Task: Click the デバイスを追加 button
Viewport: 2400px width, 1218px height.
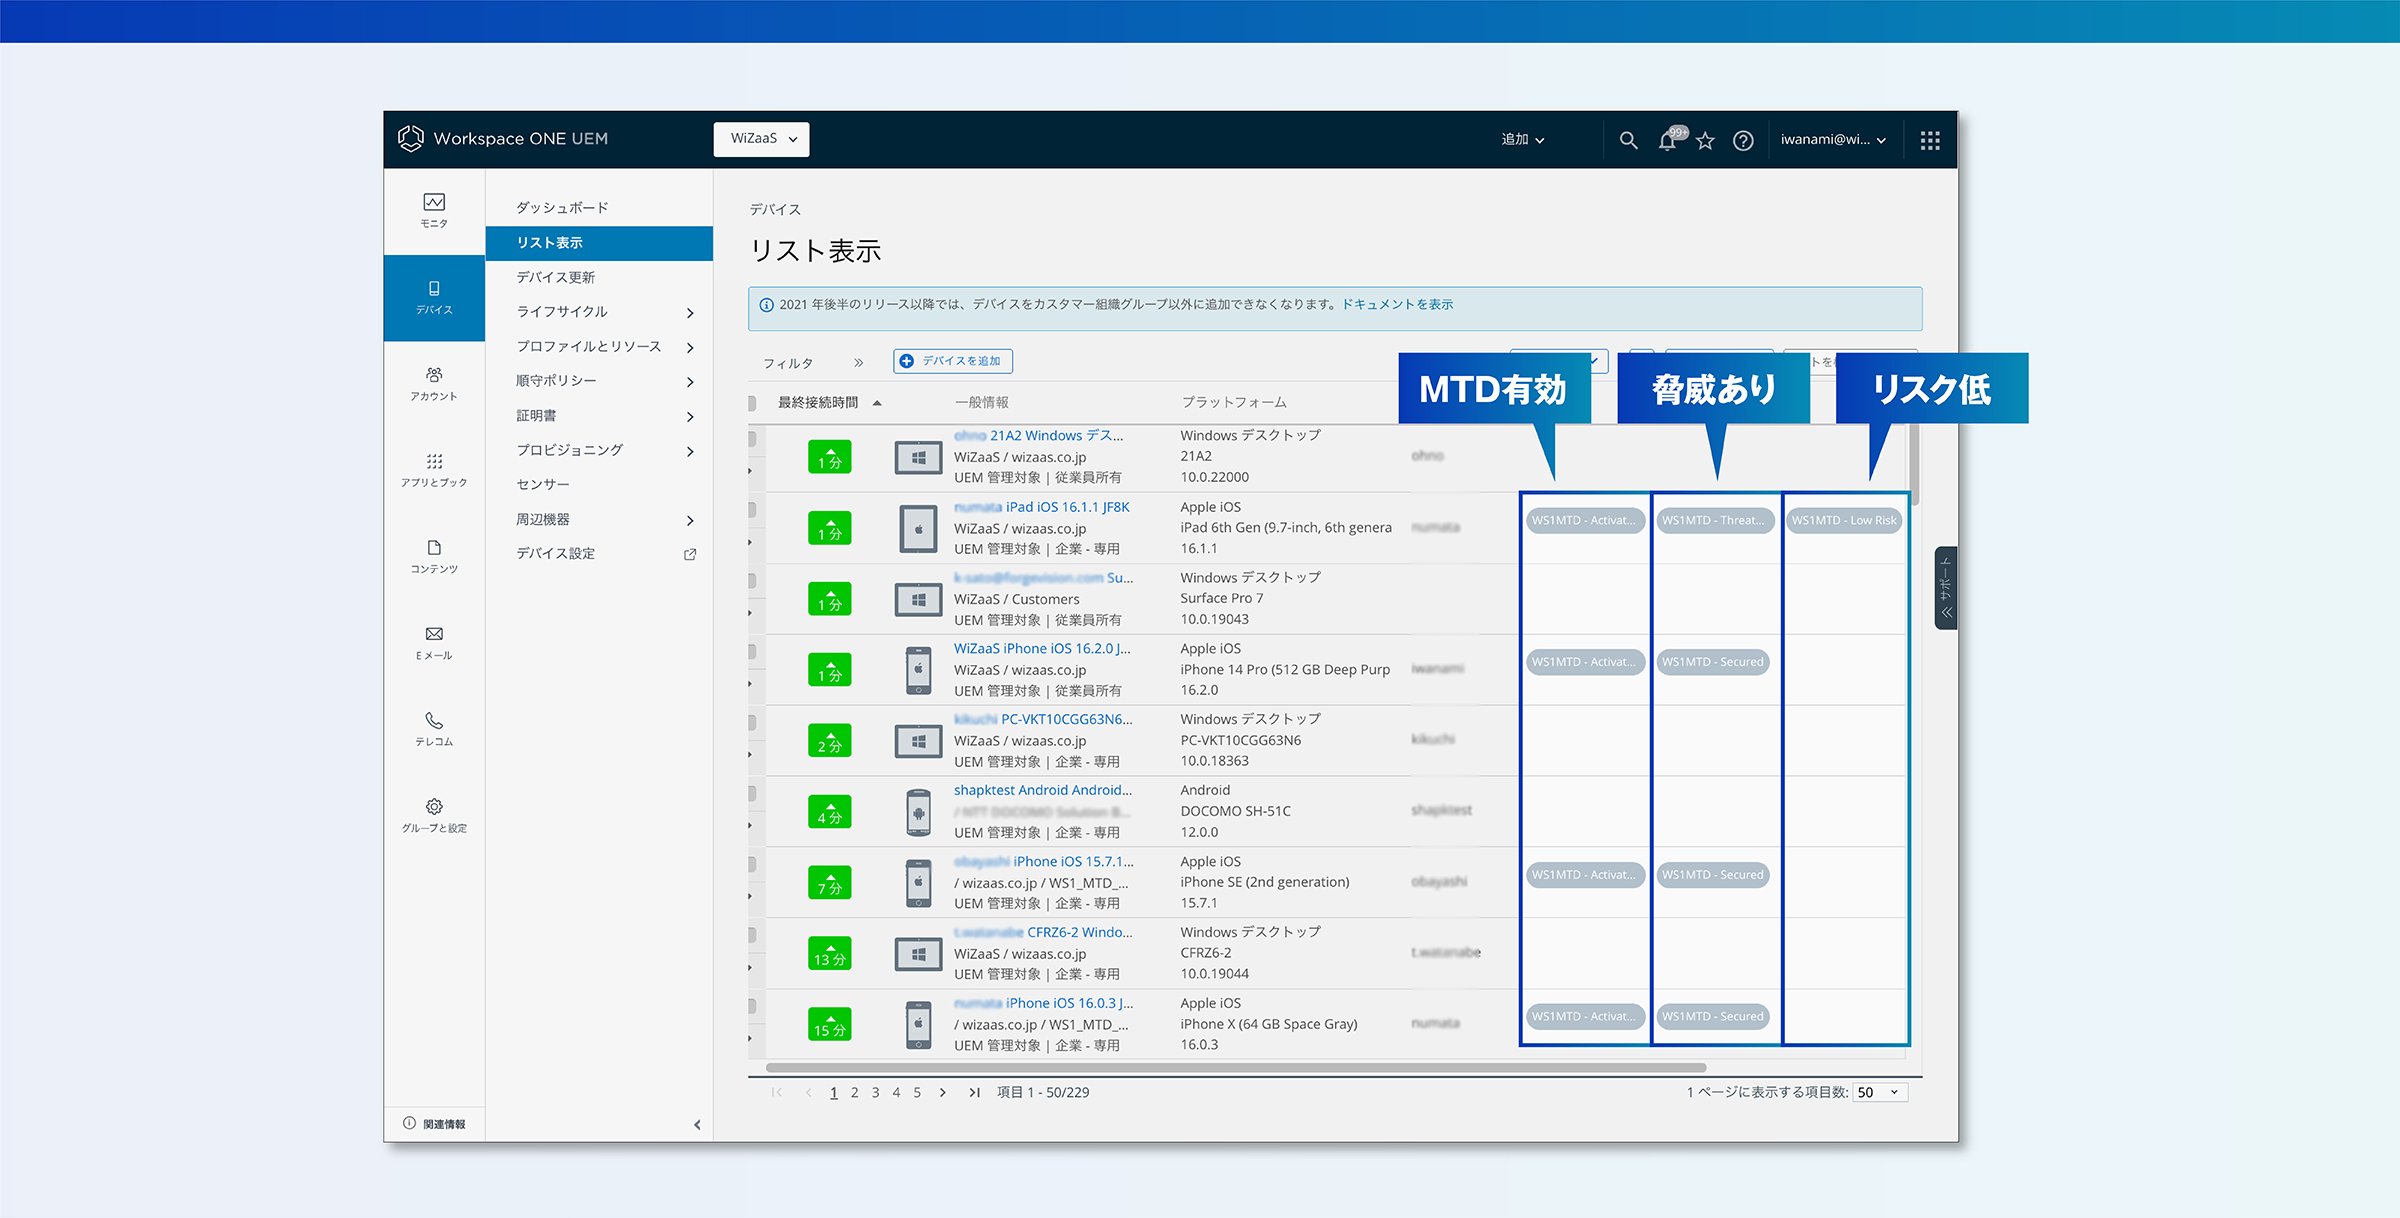Action: 953,361
